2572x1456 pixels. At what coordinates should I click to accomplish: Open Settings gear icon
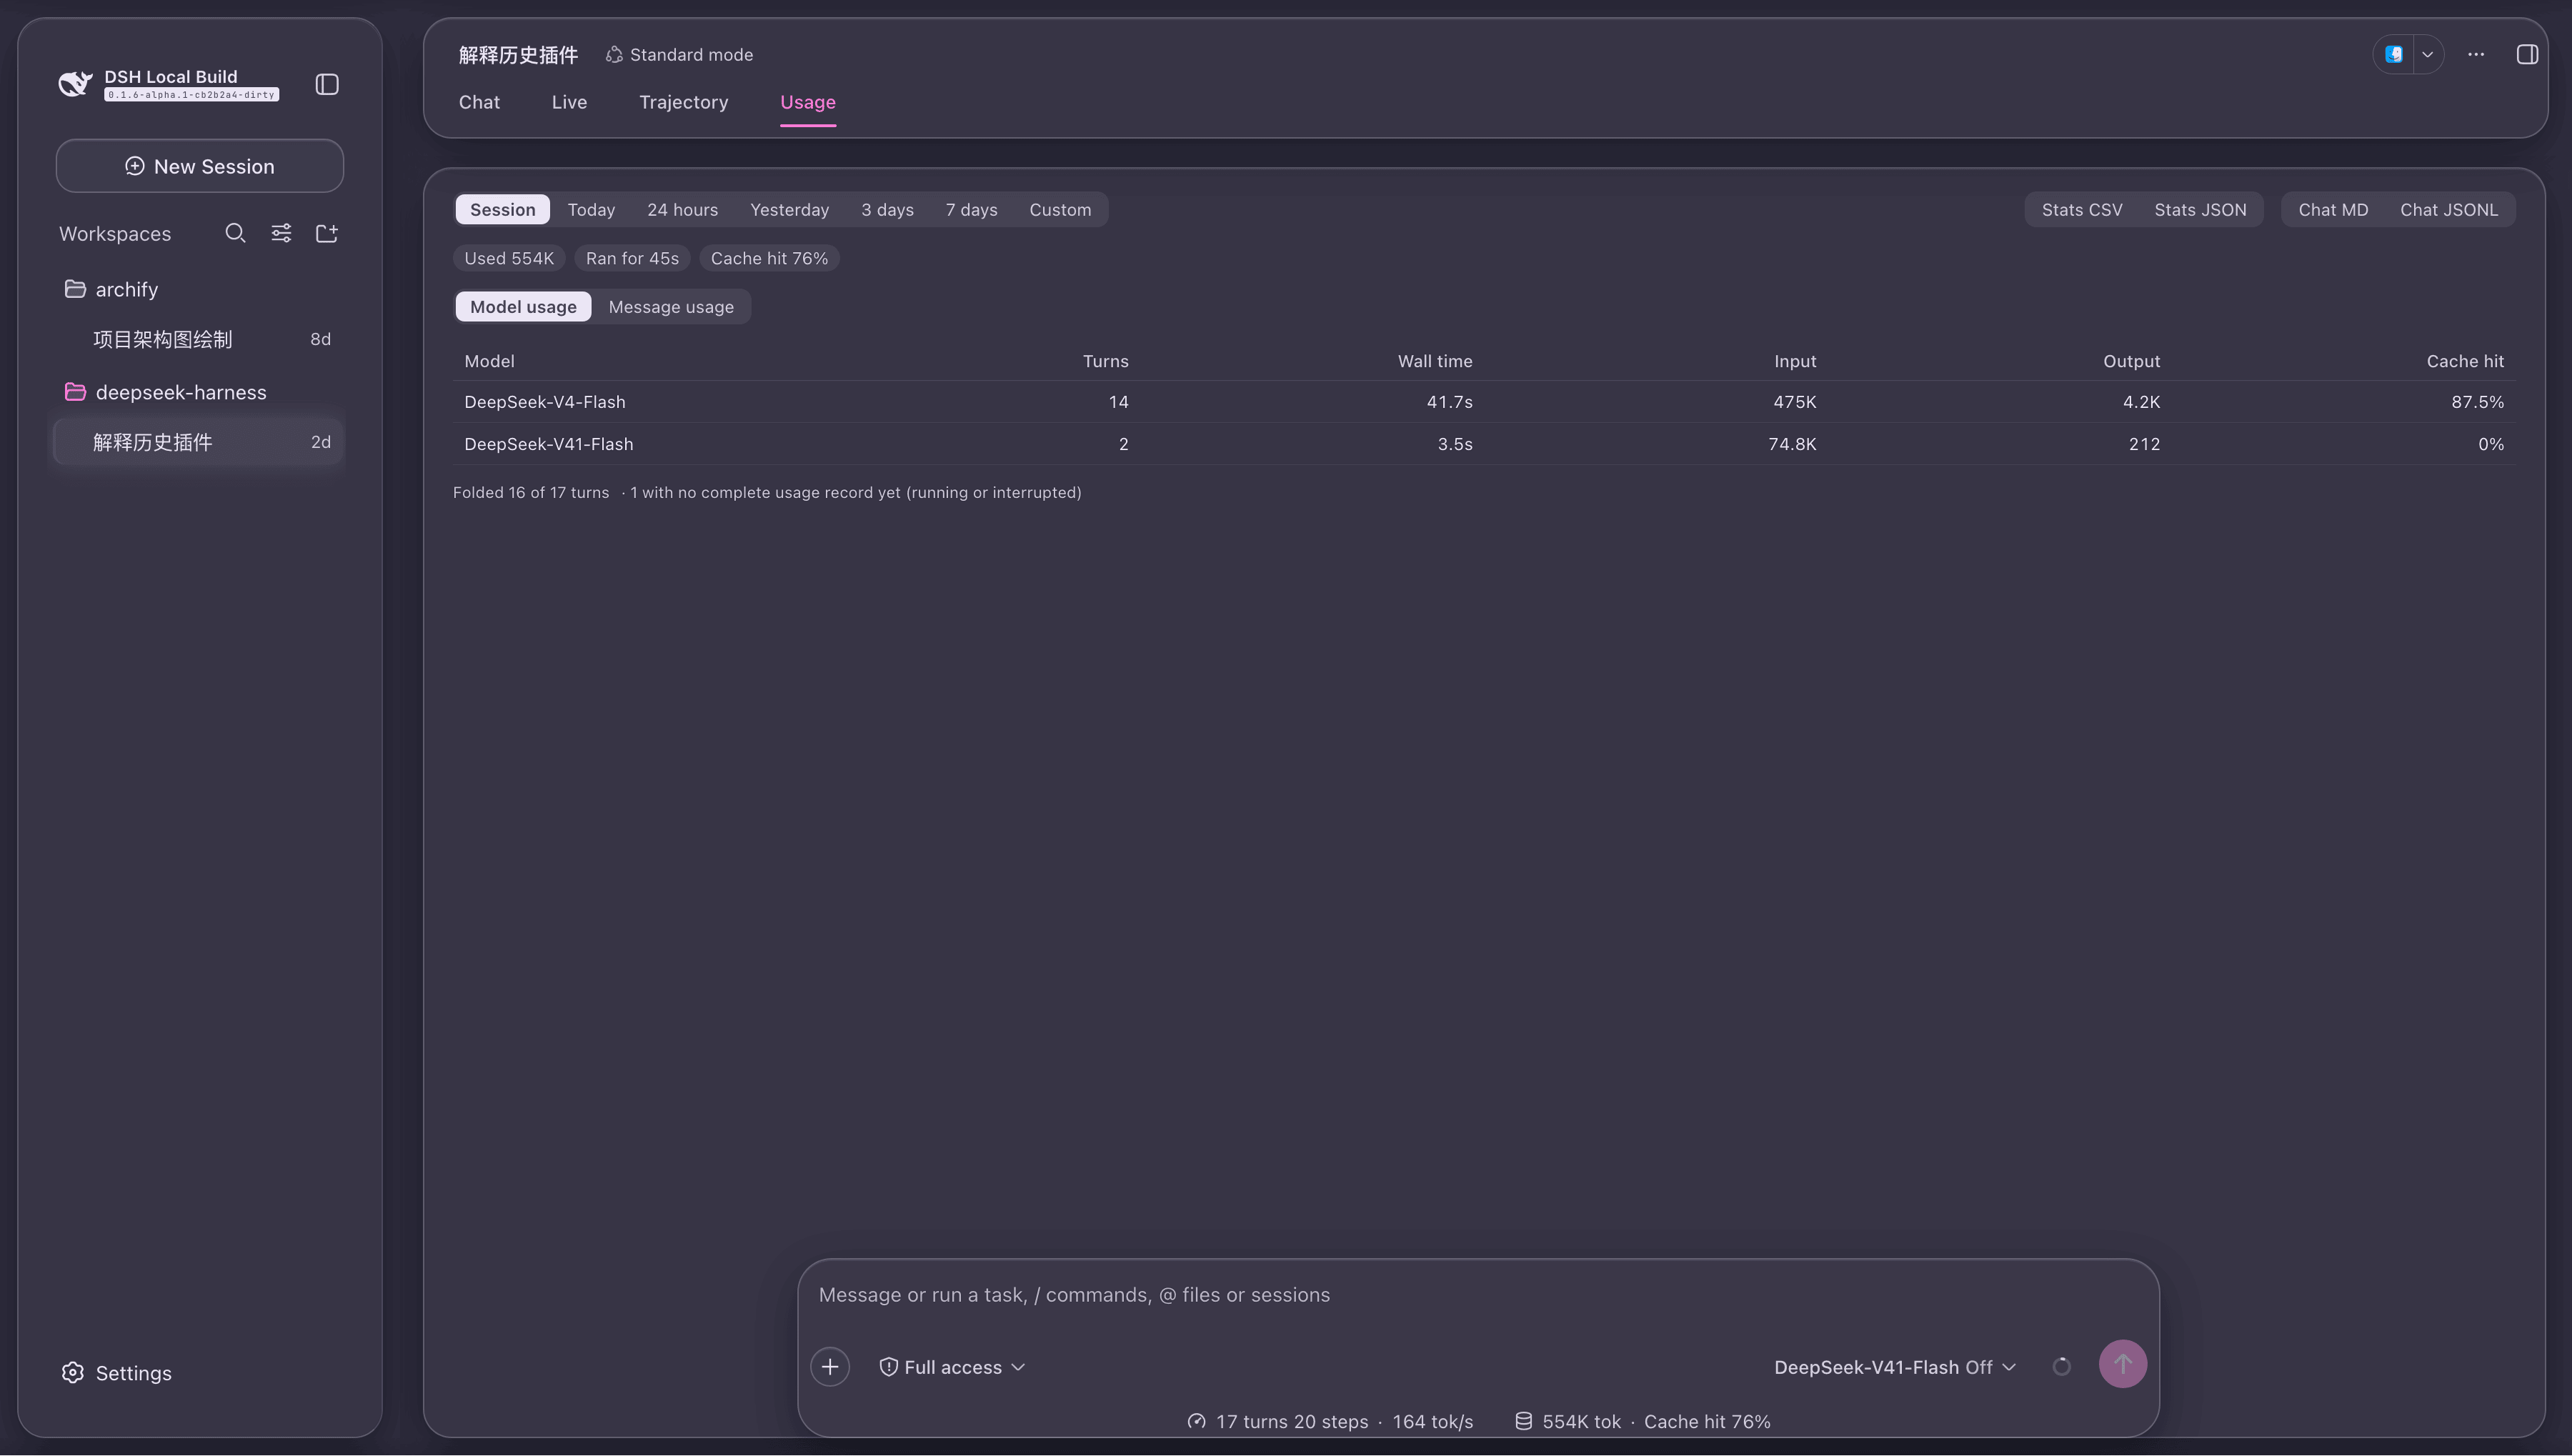[72, 1372]
